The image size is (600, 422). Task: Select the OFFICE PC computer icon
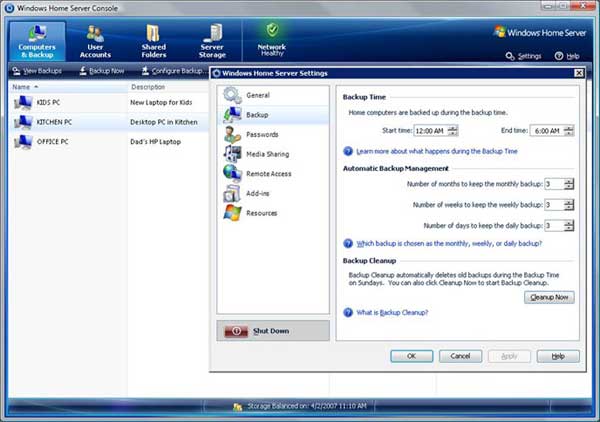pos(23,142)
